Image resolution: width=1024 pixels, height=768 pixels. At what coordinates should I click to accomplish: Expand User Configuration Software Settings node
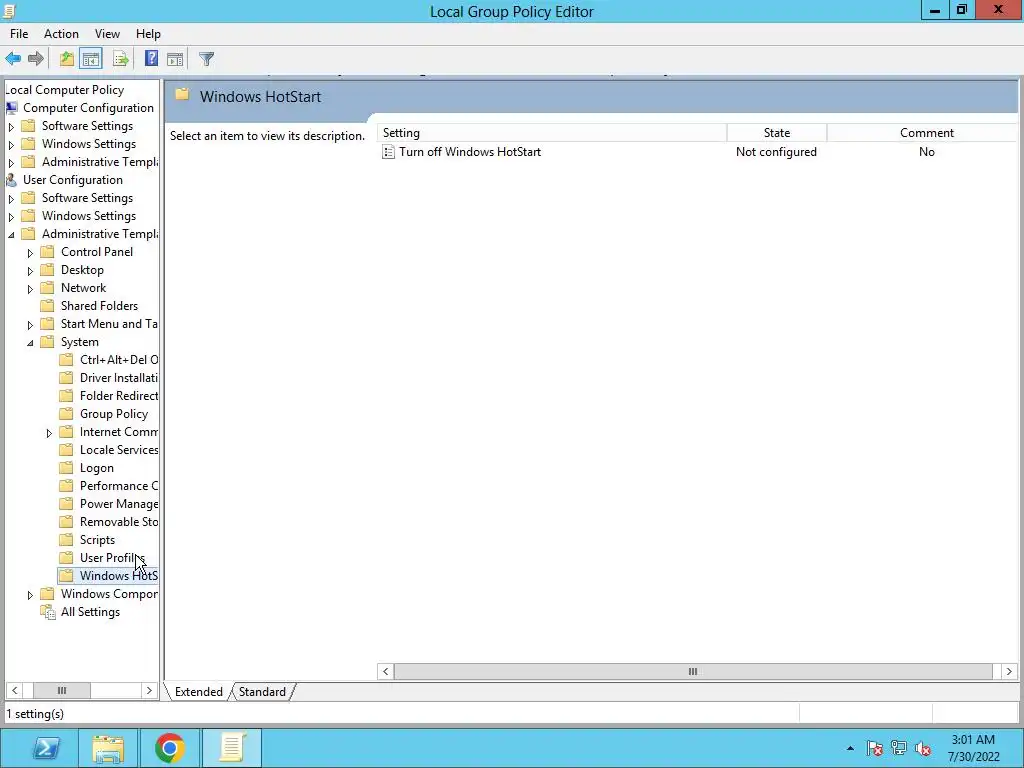tap(11, 199)
